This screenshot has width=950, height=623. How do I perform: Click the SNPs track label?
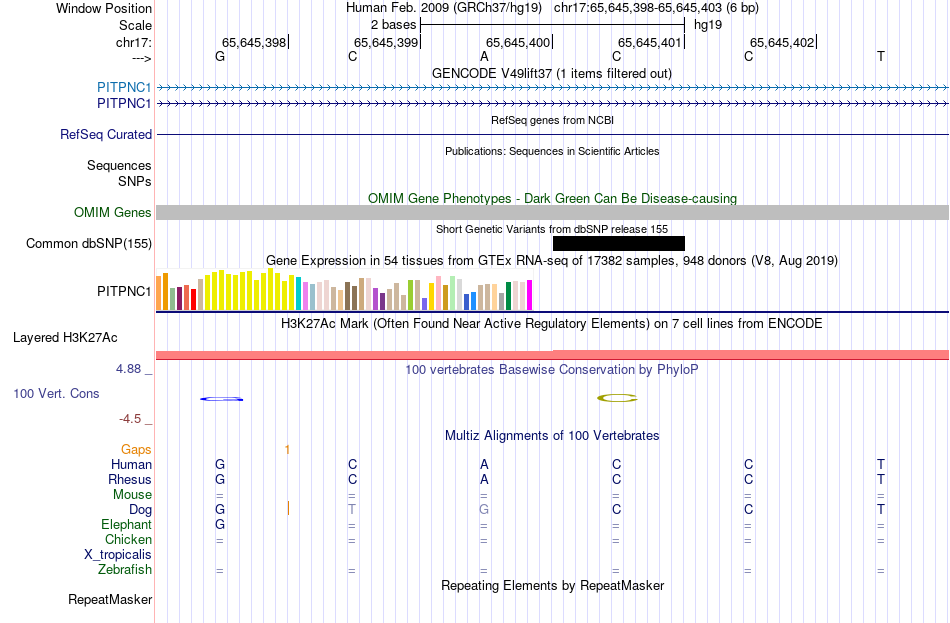click(135, 181)
